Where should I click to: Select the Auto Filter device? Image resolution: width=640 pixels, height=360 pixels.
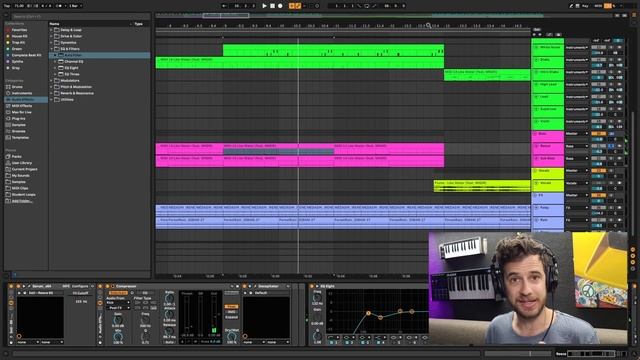(100, 55)
